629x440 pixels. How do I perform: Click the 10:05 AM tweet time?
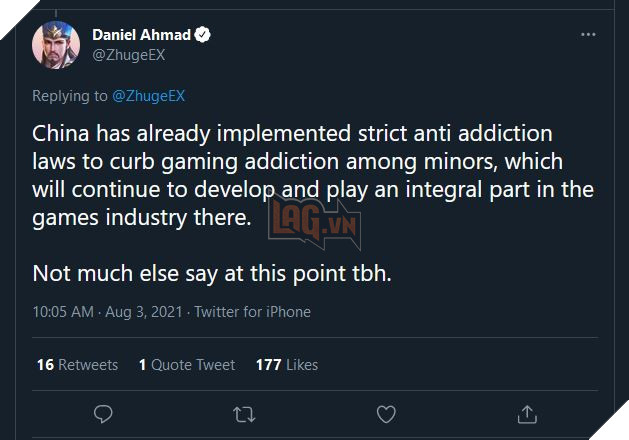[x=66, y=312]
